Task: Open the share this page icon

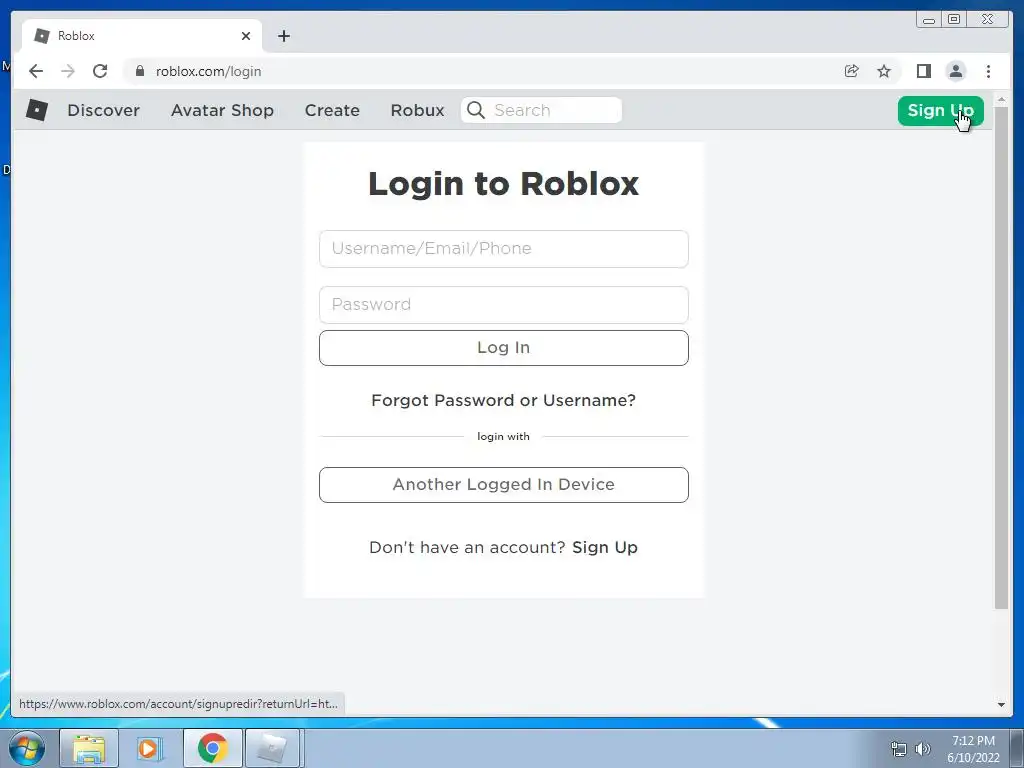Action: click(852, 71)
